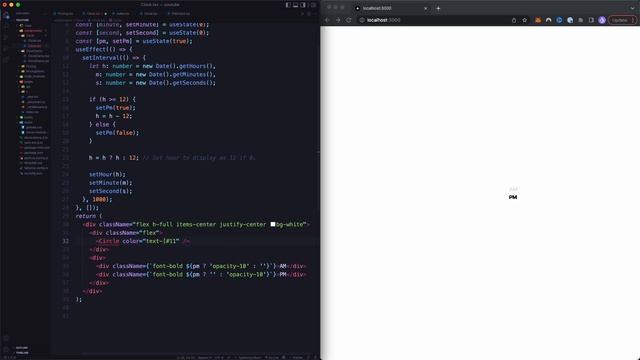Reload the localhost page in browser
This screenshot has height=360, width=640.
[x=349, y=20]
